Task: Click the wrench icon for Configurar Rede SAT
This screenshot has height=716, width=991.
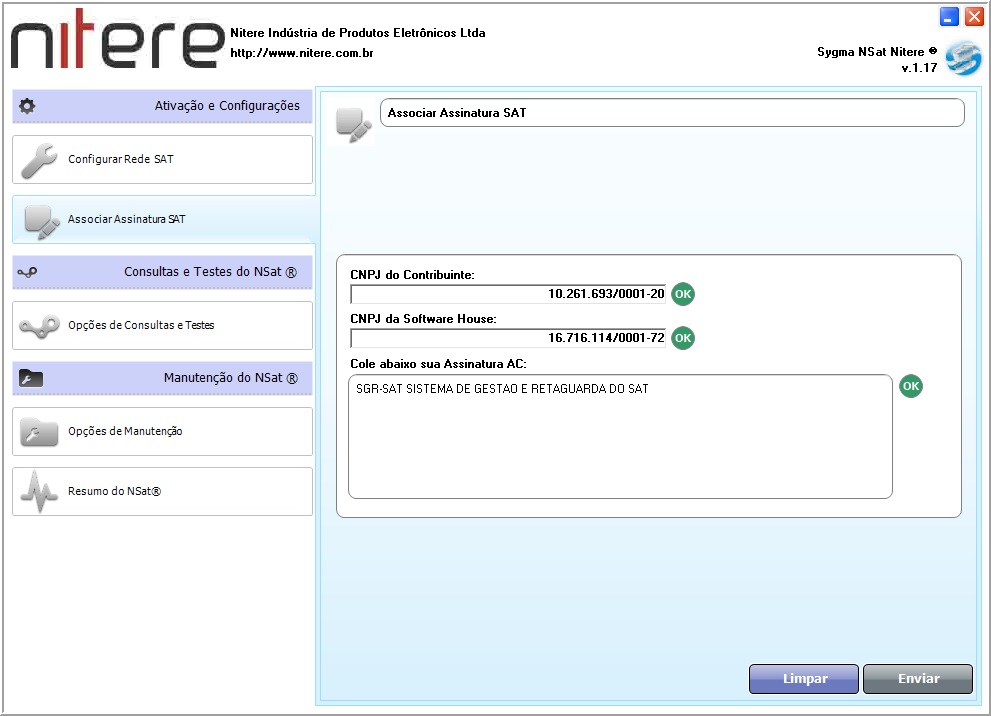Action: 39,161
